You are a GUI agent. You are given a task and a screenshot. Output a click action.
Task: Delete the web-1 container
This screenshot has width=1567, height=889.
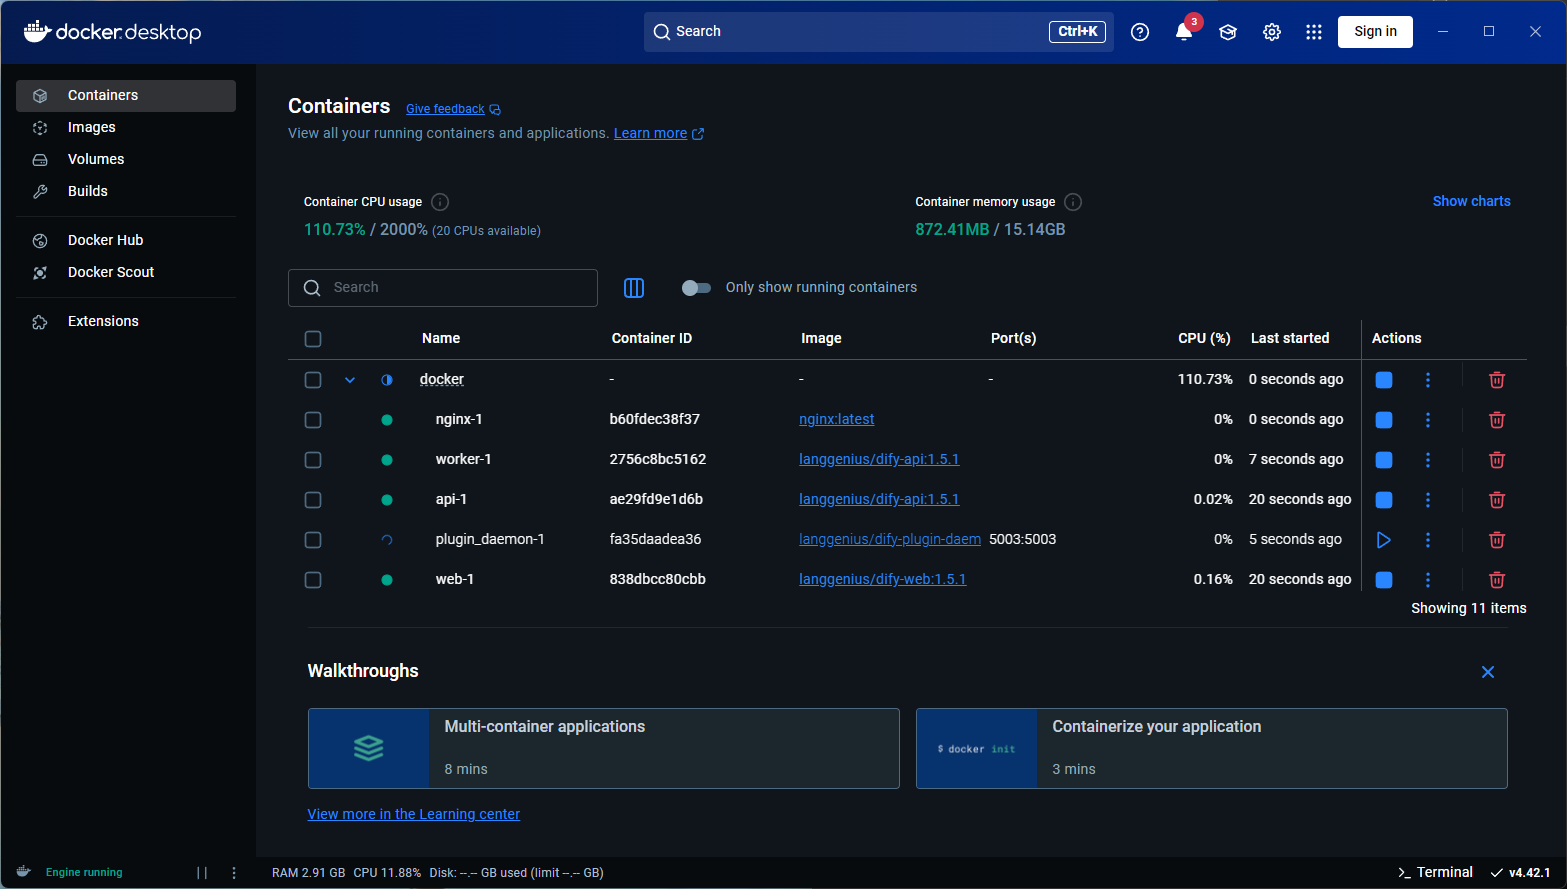tap(1497, 580)
